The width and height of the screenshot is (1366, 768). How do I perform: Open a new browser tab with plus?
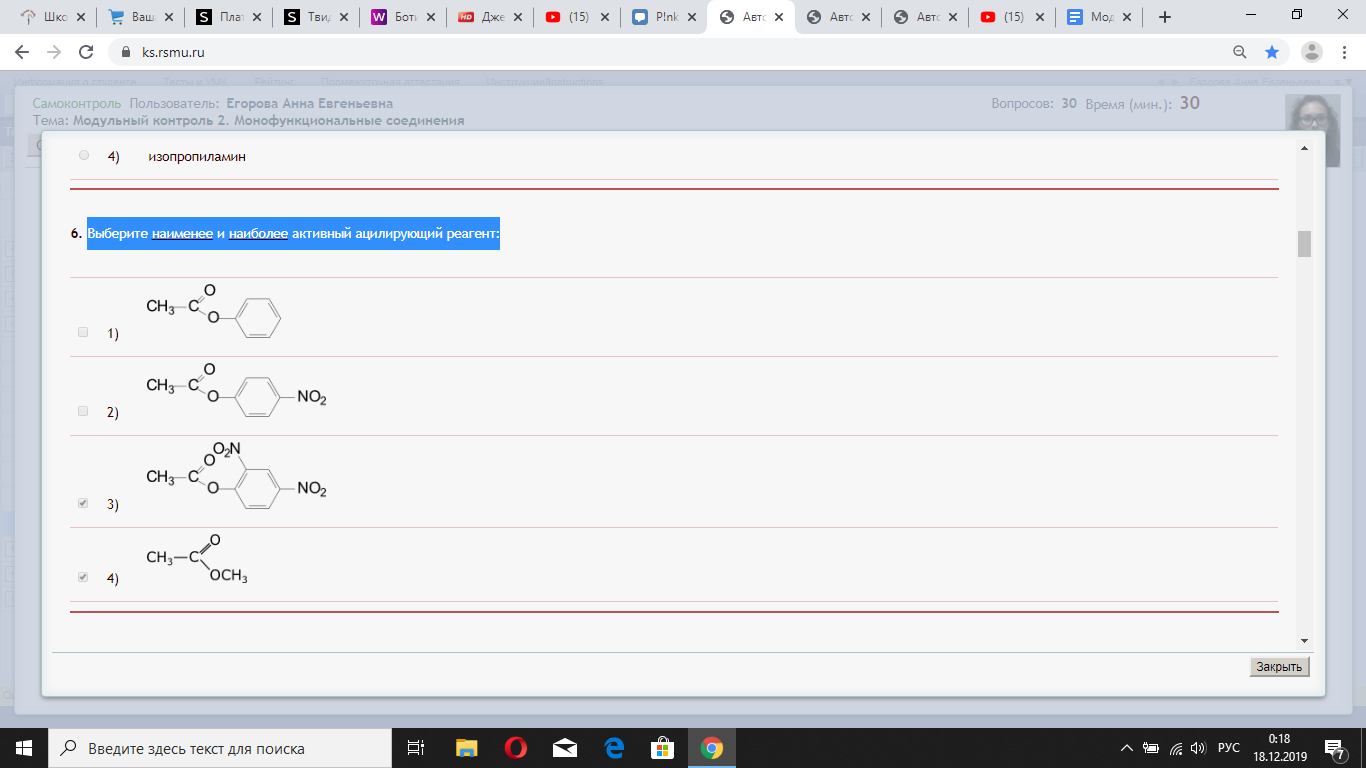click(x=1164, y=17)
